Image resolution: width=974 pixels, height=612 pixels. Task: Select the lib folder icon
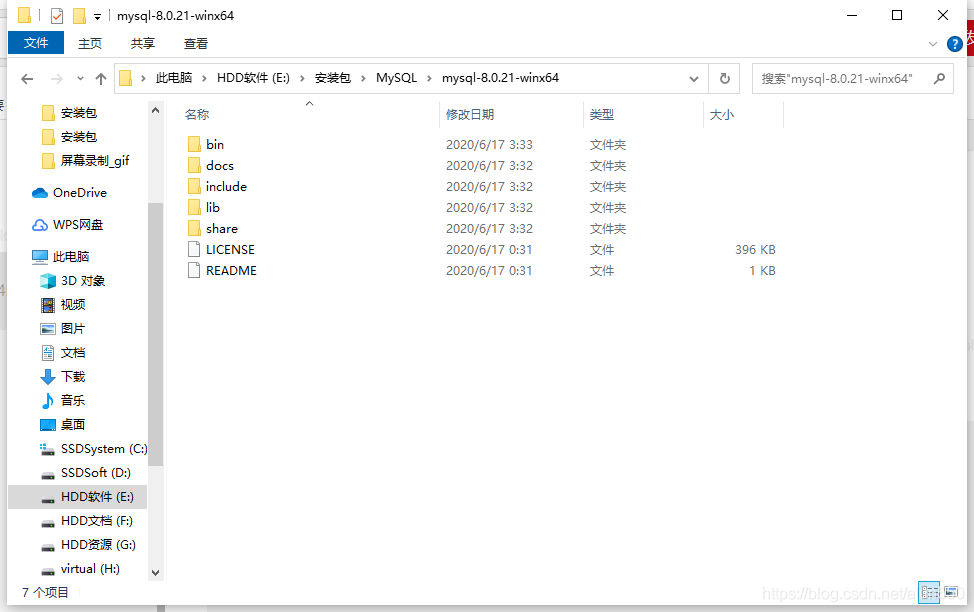pyautogui.click(x=194, y=208)
